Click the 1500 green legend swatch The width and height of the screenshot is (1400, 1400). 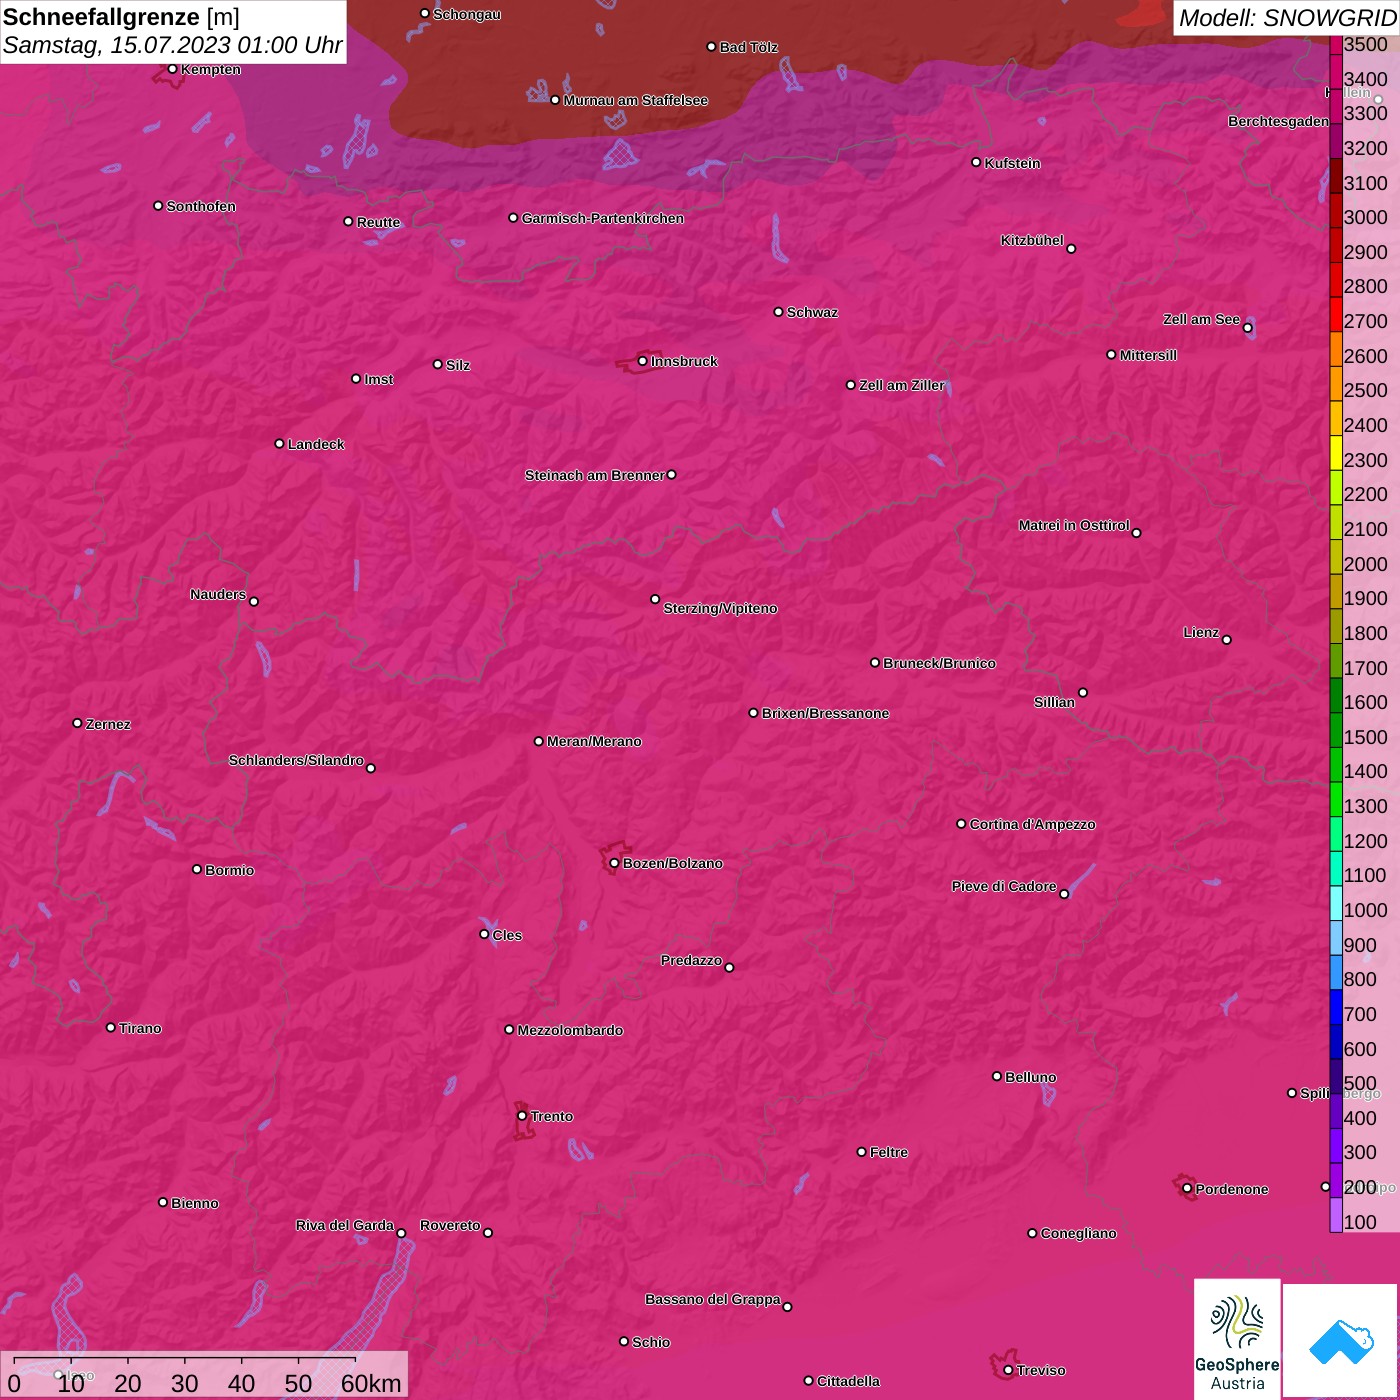pyautogui.click(x=1335, y=730)
